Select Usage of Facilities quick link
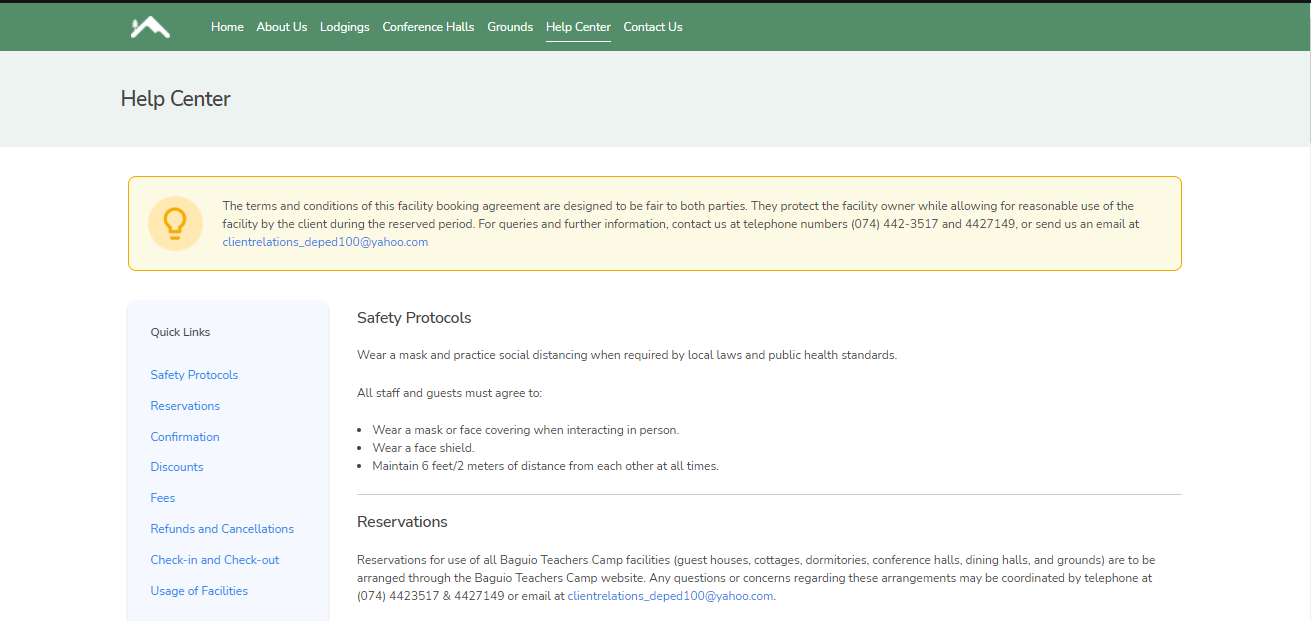Screen dimensions: 1311x621 (199, 591)
